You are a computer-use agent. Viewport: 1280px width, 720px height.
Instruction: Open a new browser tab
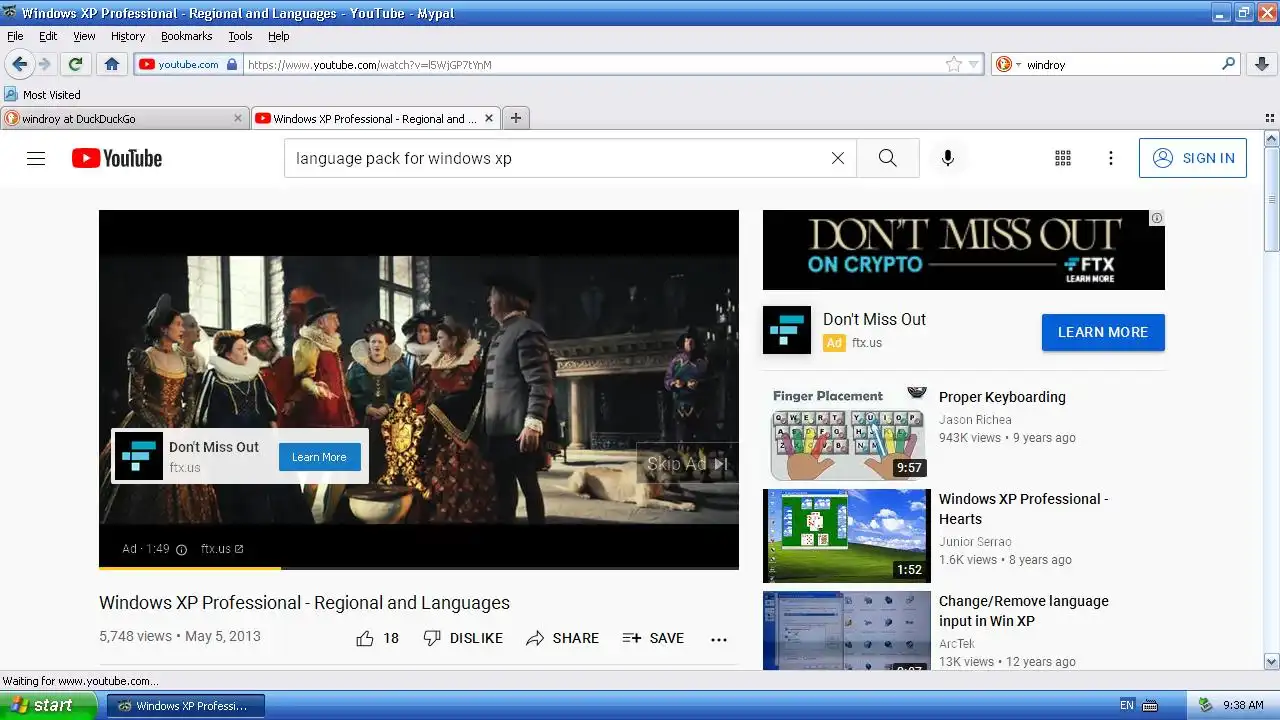tap(516, 118)
